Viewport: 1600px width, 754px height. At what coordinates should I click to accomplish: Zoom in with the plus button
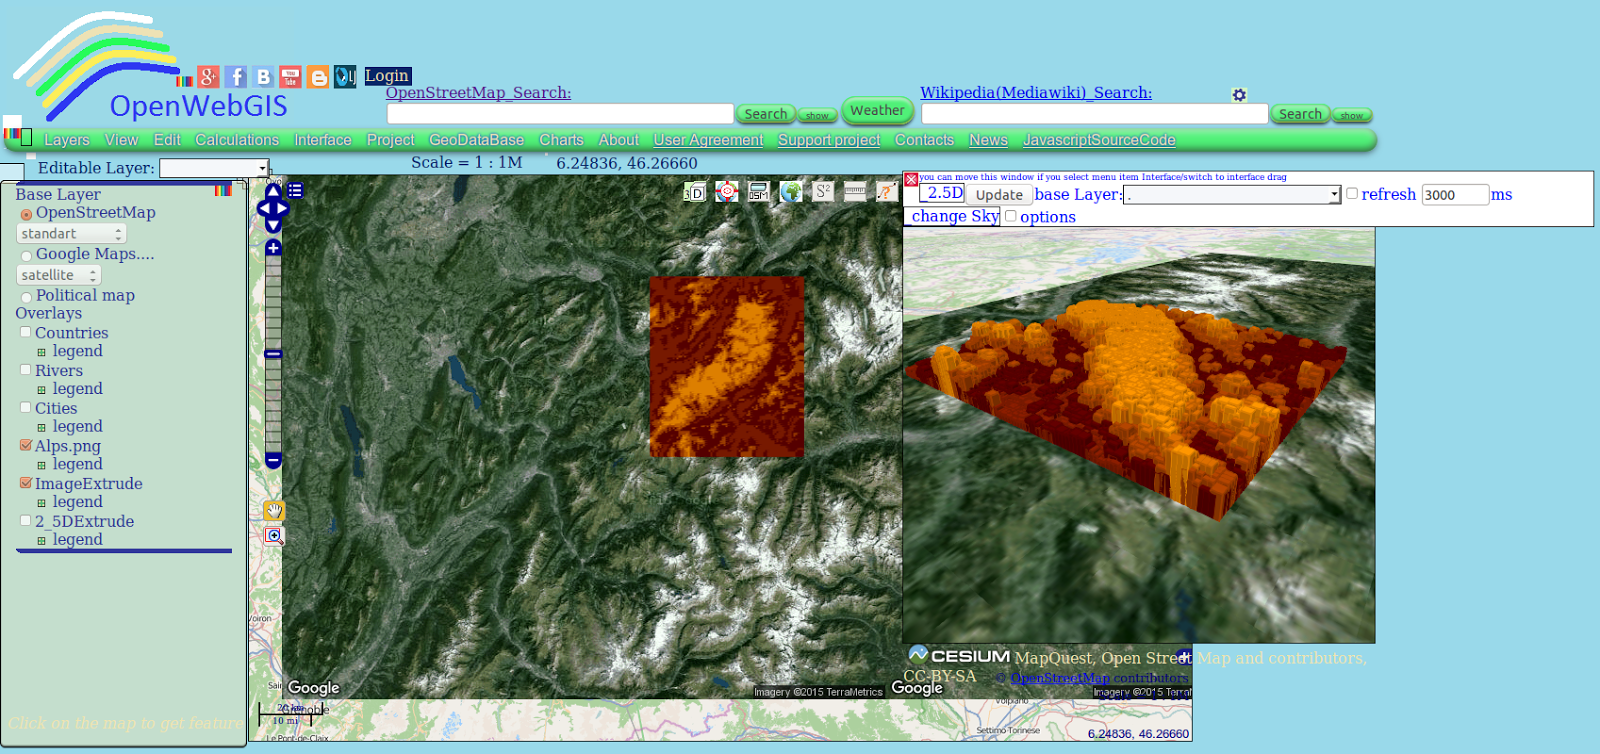click(x=273, y=248)
